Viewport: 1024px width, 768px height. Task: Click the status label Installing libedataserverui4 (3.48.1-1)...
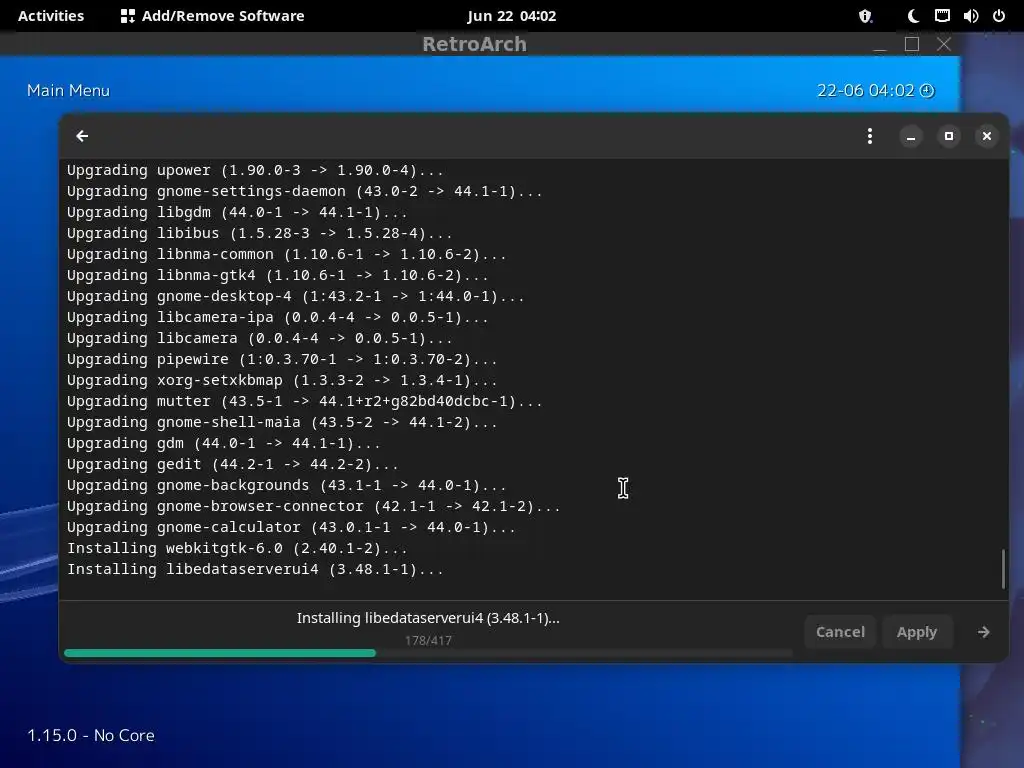click(x=428, y=618)
